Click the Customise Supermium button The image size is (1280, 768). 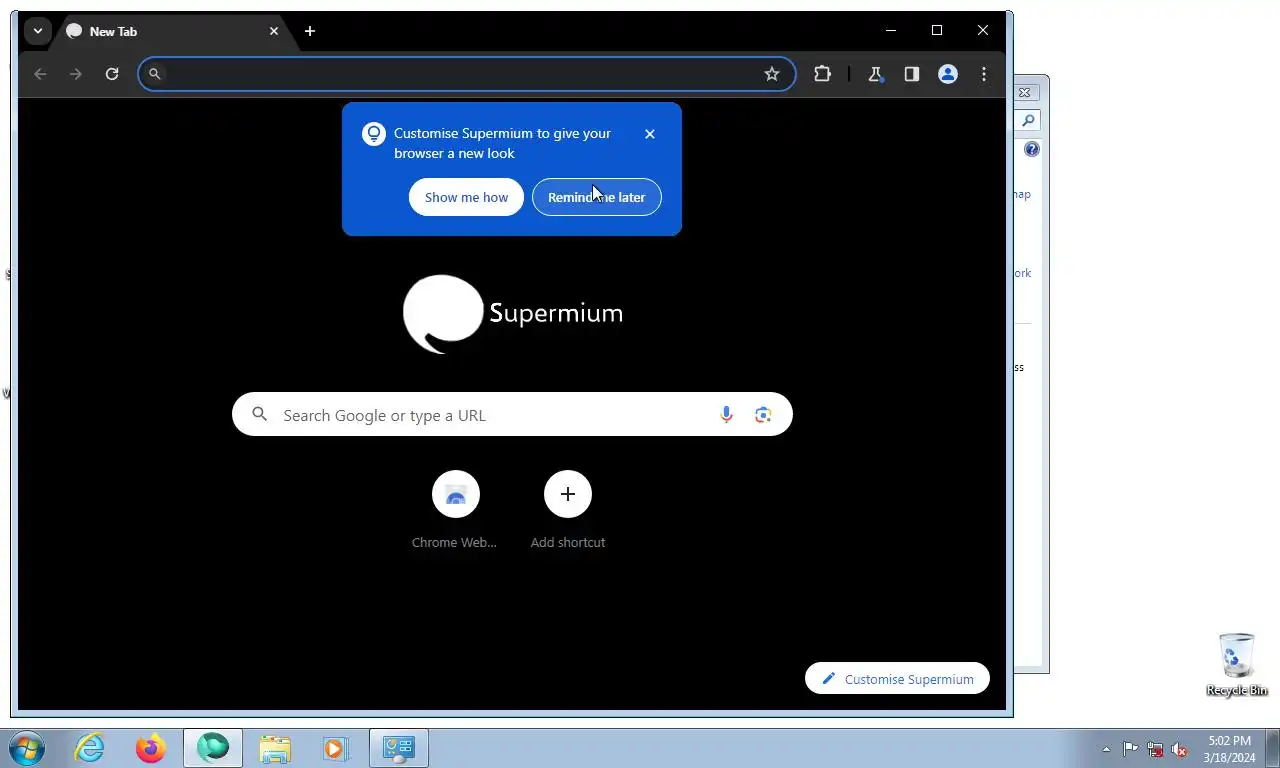coord(897,679)
